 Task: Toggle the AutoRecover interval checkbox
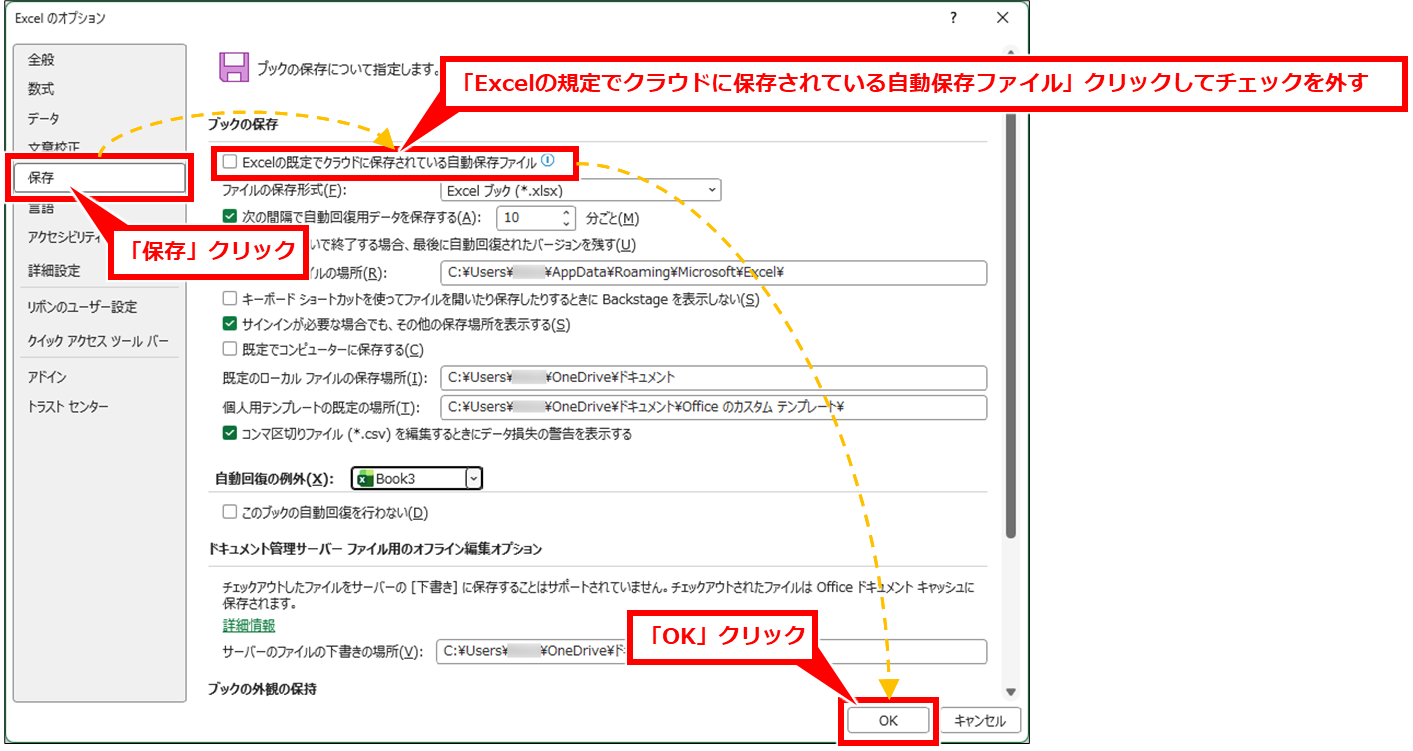pyautogui.click(x=230, y=218)
